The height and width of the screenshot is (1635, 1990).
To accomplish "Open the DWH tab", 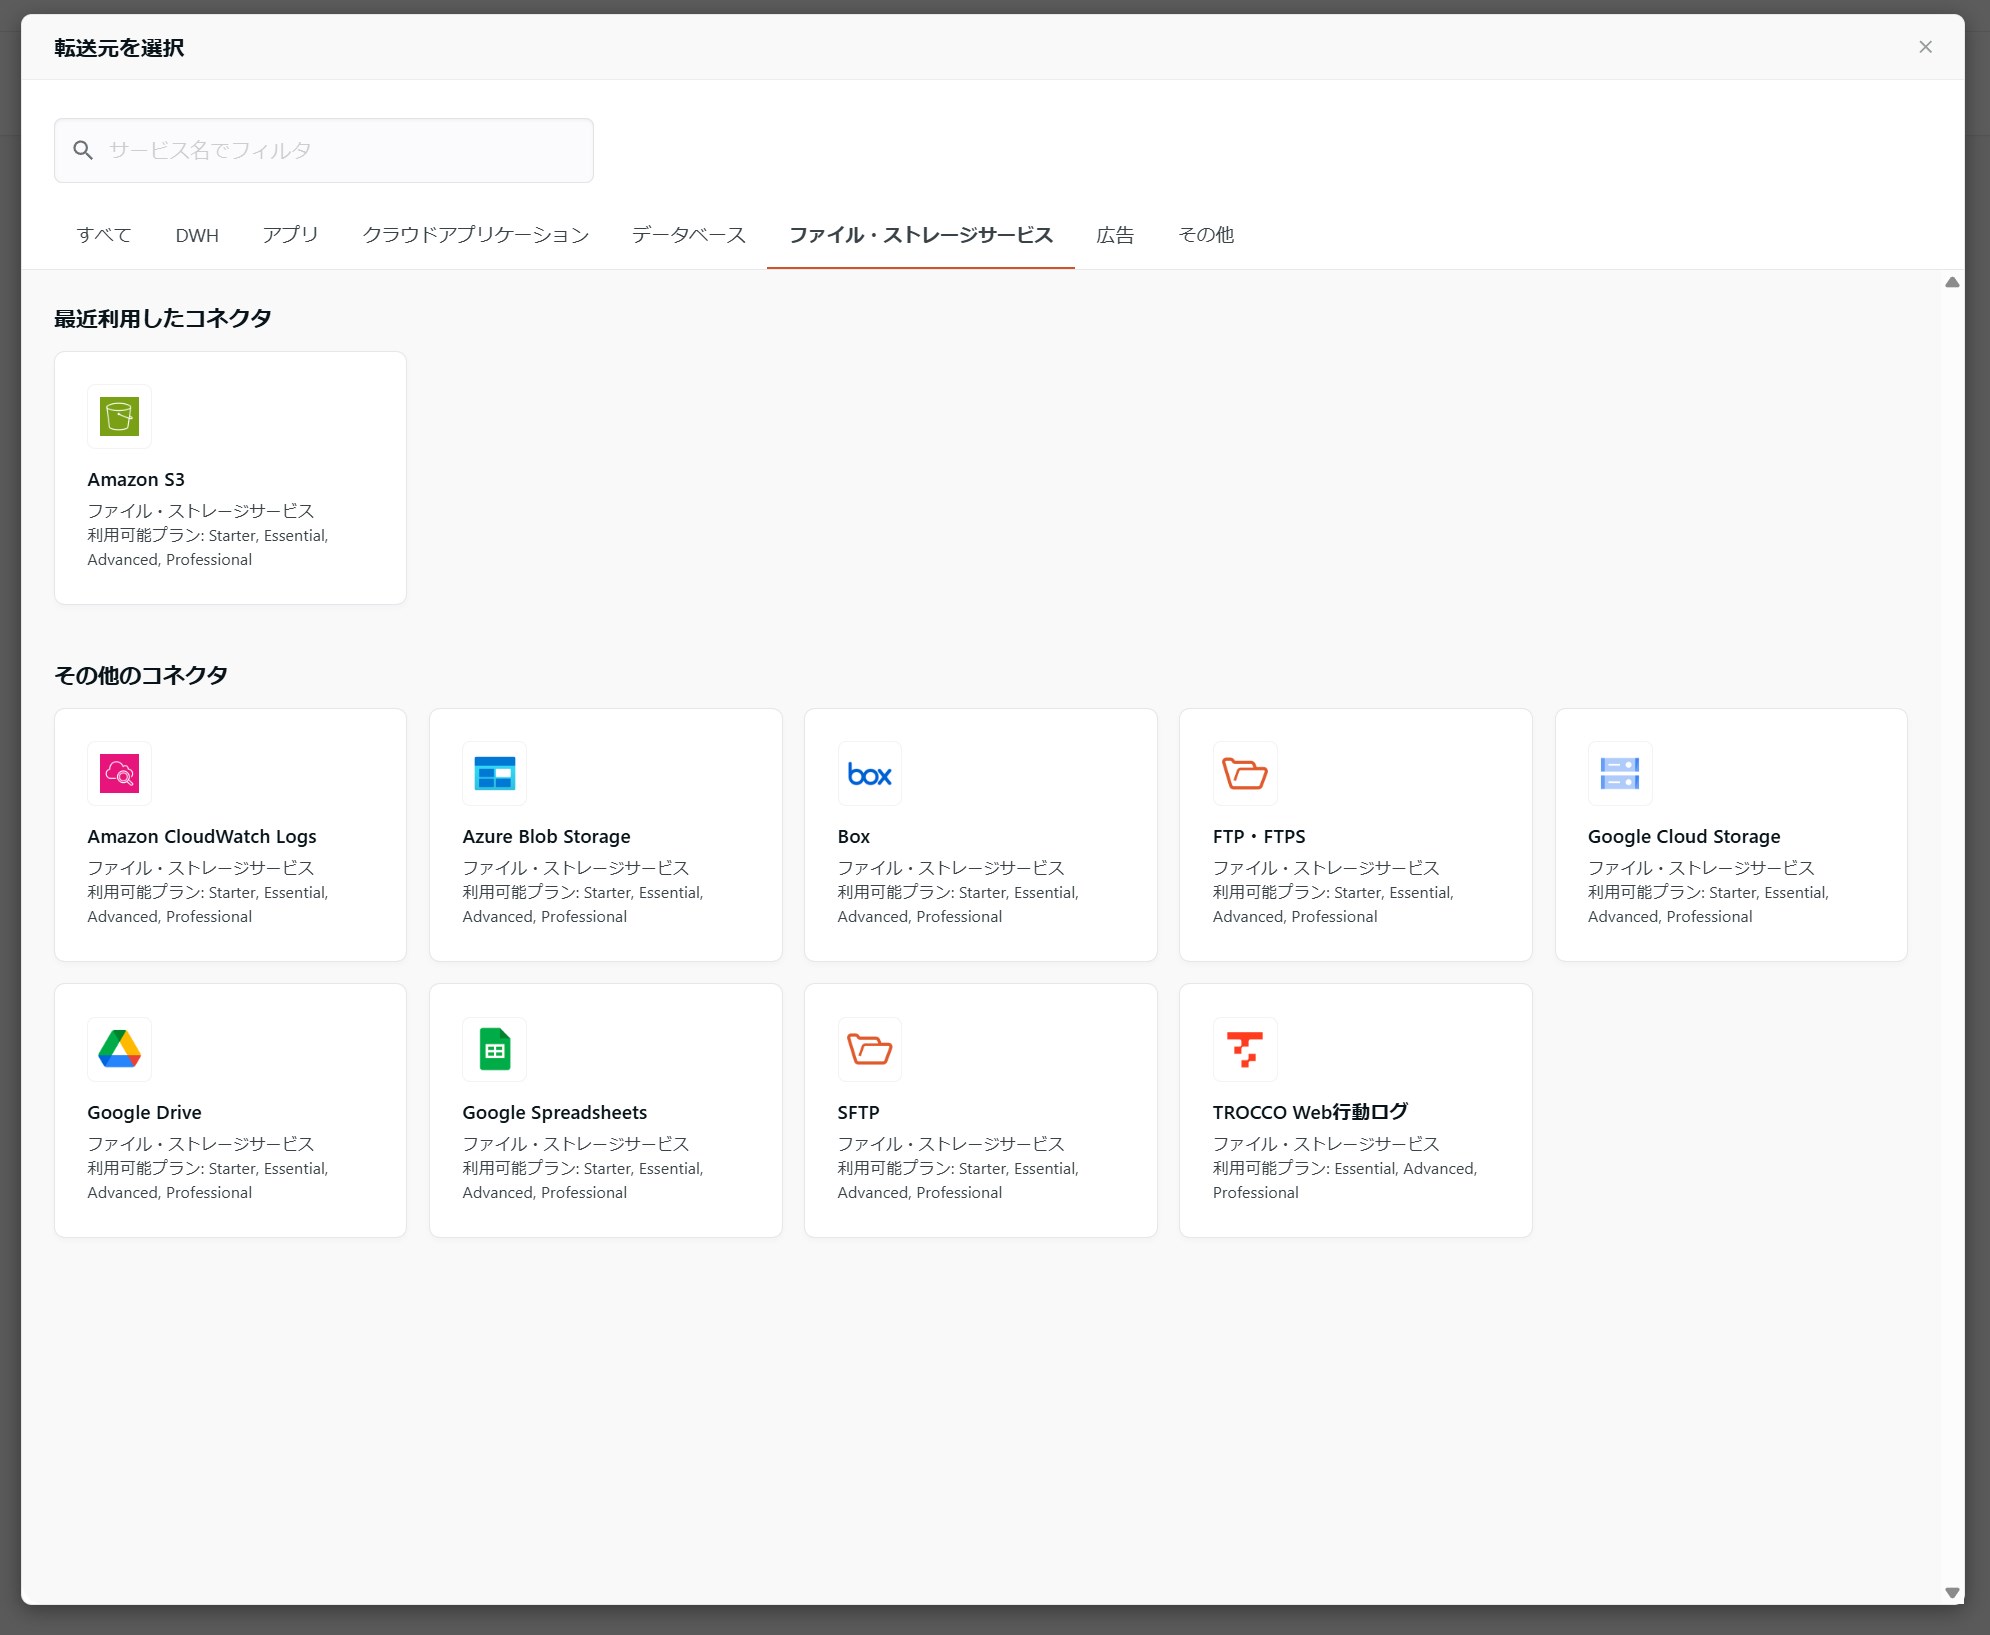I will 197,235.
